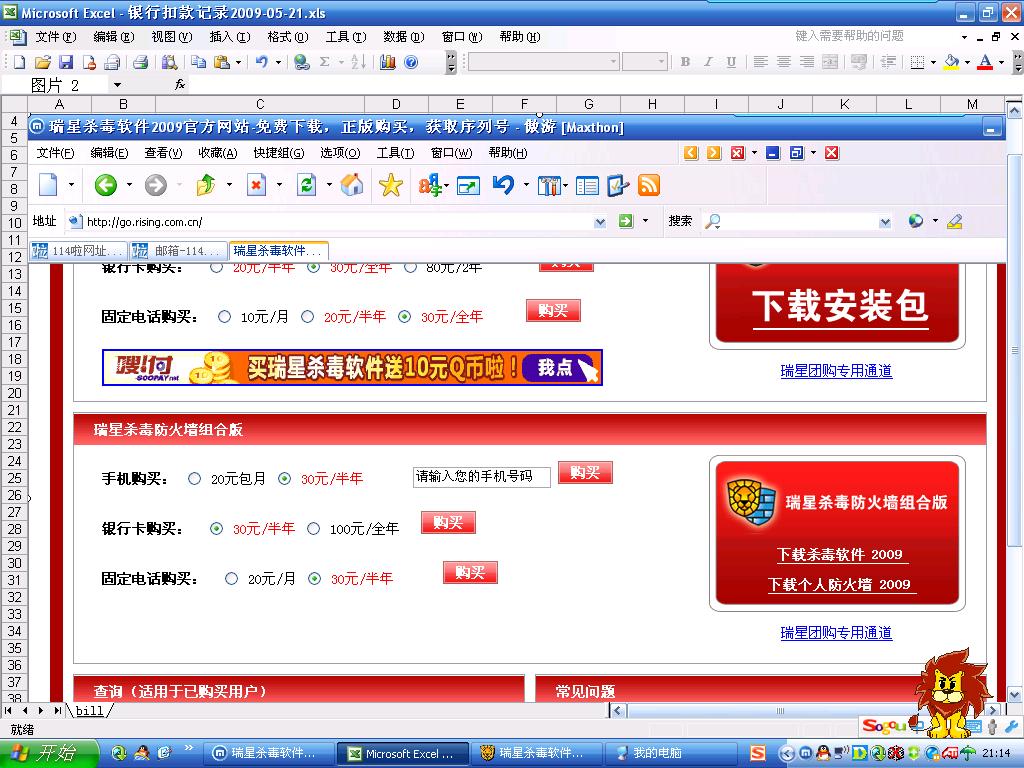
Task: Open 下载个人防火墙 2009 link
Action: point(841,584)
